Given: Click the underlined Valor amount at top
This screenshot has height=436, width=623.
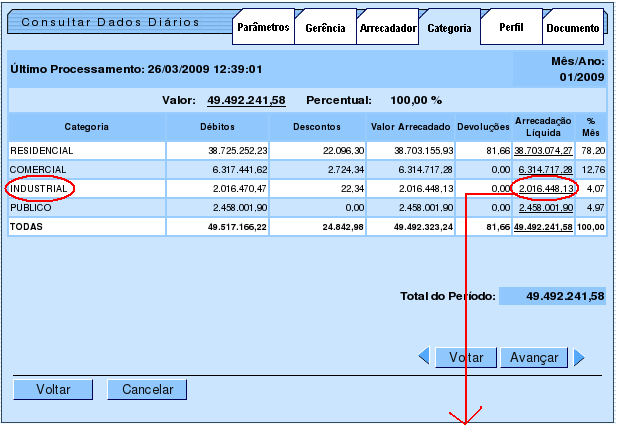Looking at the screenshot, I should point(247,100).
